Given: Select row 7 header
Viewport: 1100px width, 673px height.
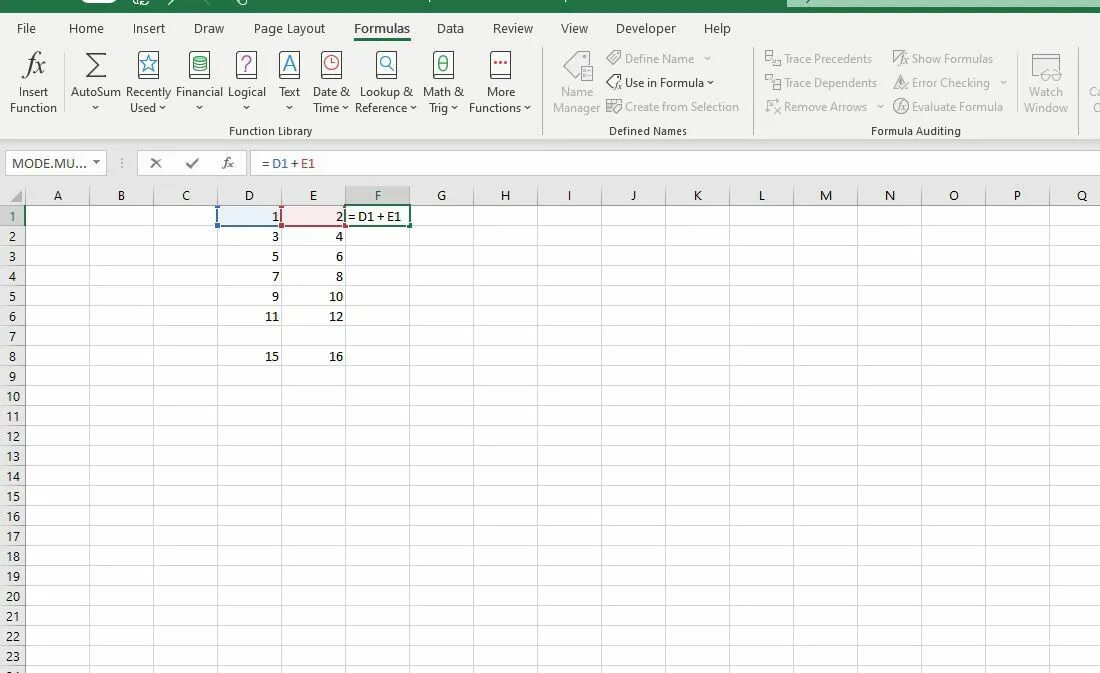Looking at the screenshot, I should tap(13, 336).
